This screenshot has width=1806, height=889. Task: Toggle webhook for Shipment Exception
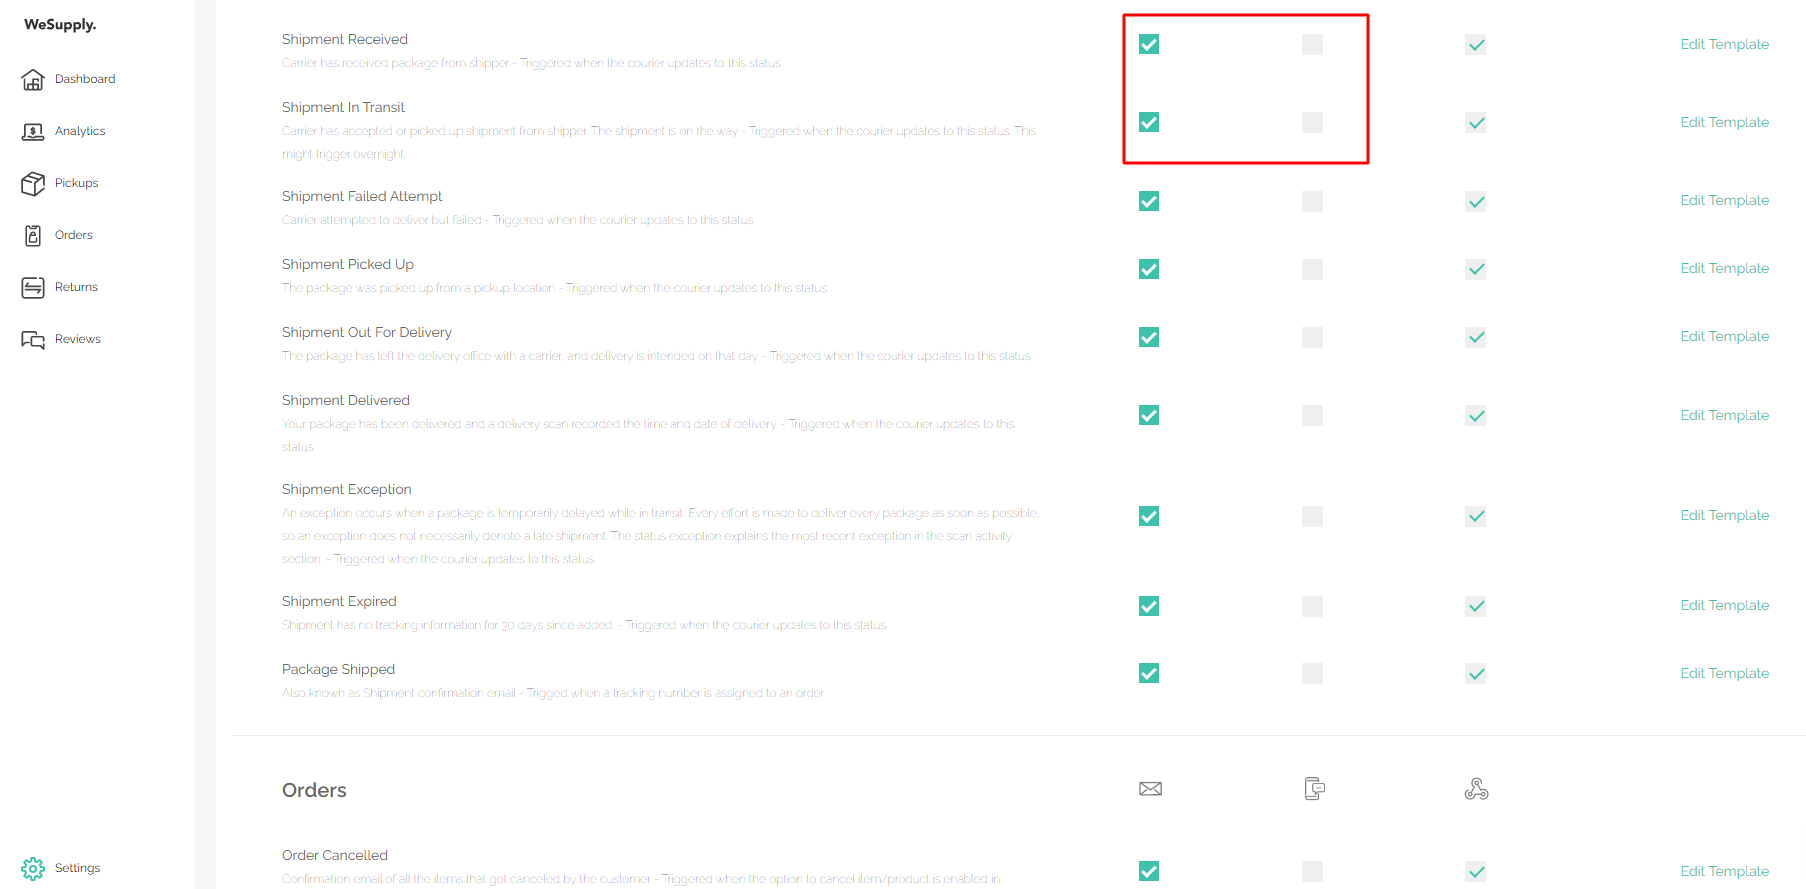click(x=1475, y=516)
